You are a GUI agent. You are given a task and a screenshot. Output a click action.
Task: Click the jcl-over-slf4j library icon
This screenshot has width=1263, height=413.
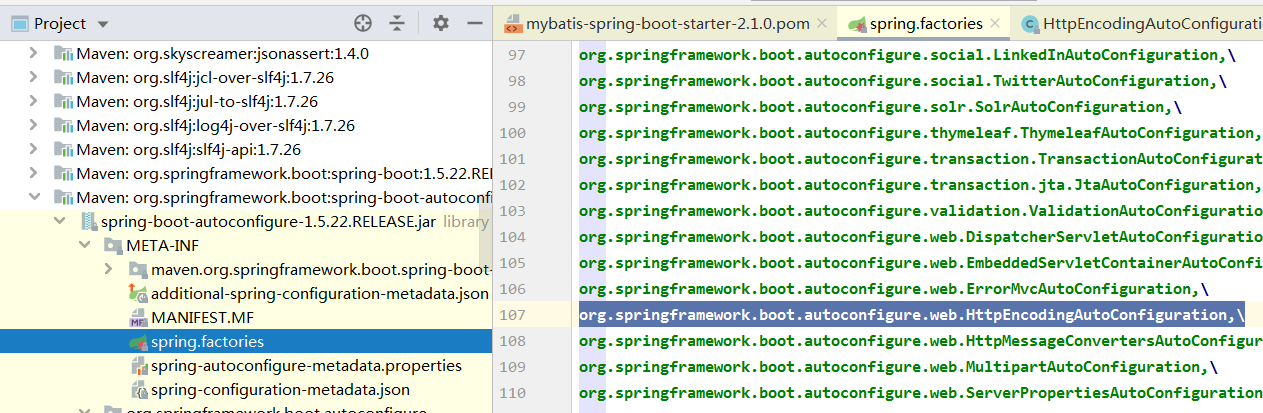[63, 78]
